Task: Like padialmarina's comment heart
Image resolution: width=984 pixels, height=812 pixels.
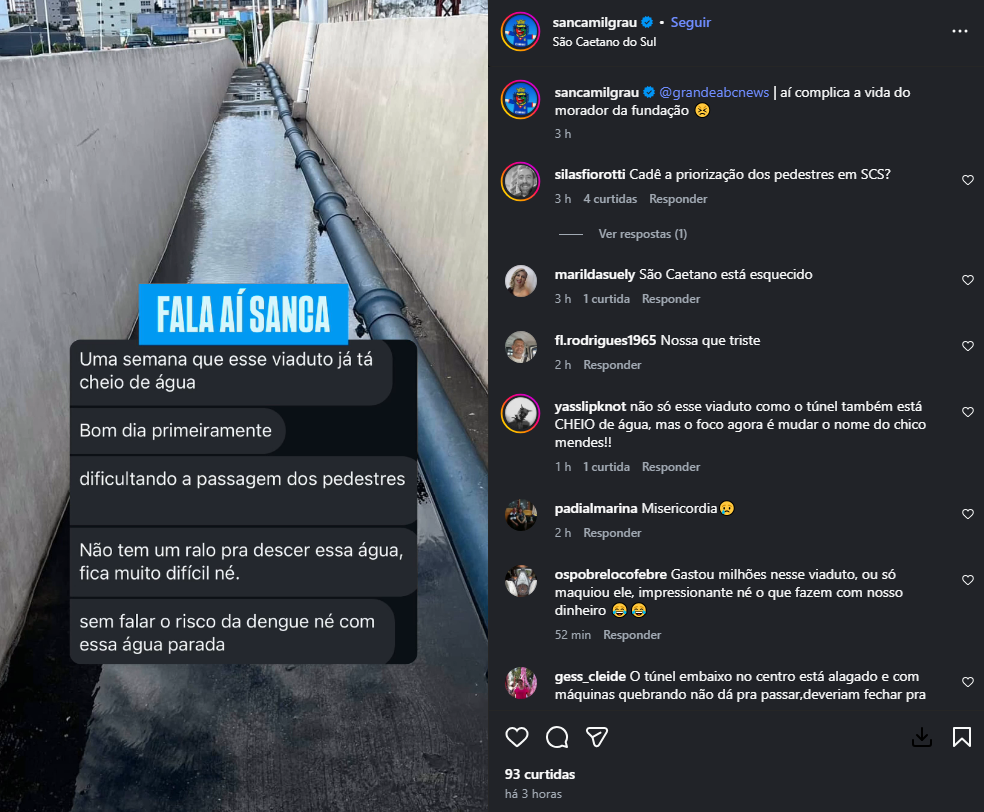Action: coord(968,514)
